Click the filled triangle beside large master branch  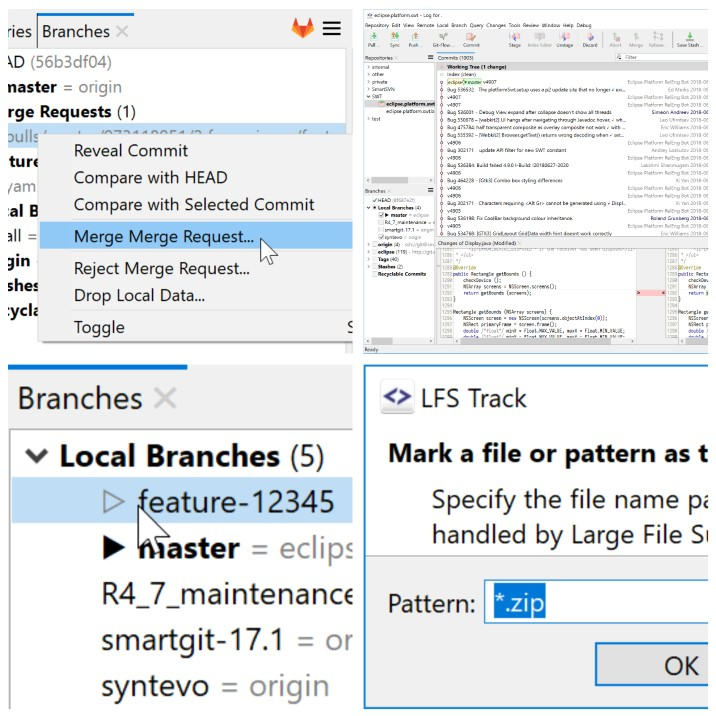point(113,548)
